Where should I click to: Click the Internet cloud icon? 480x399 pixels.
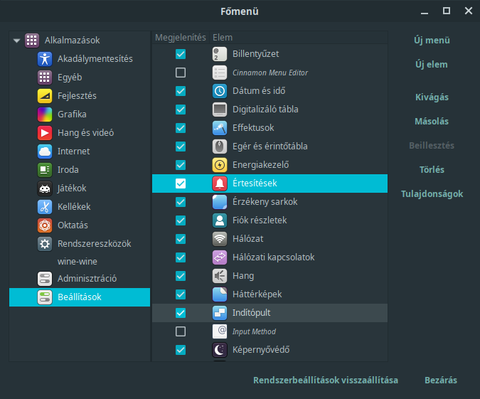pyautogui.click(x=45, y=151)
